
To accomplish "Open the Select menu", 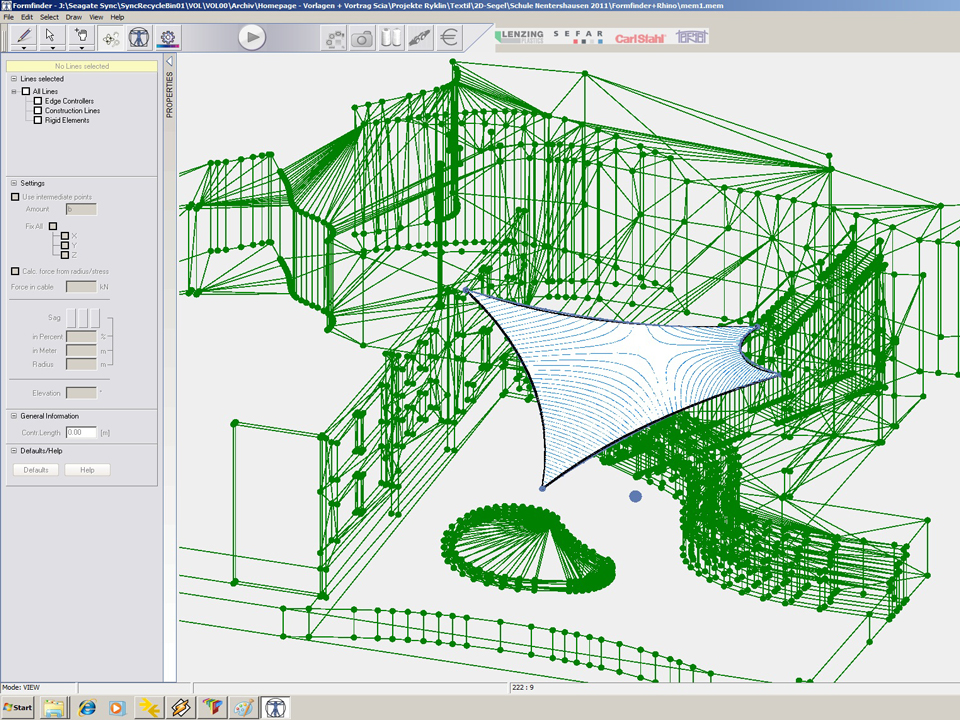I will click(49, 17).
